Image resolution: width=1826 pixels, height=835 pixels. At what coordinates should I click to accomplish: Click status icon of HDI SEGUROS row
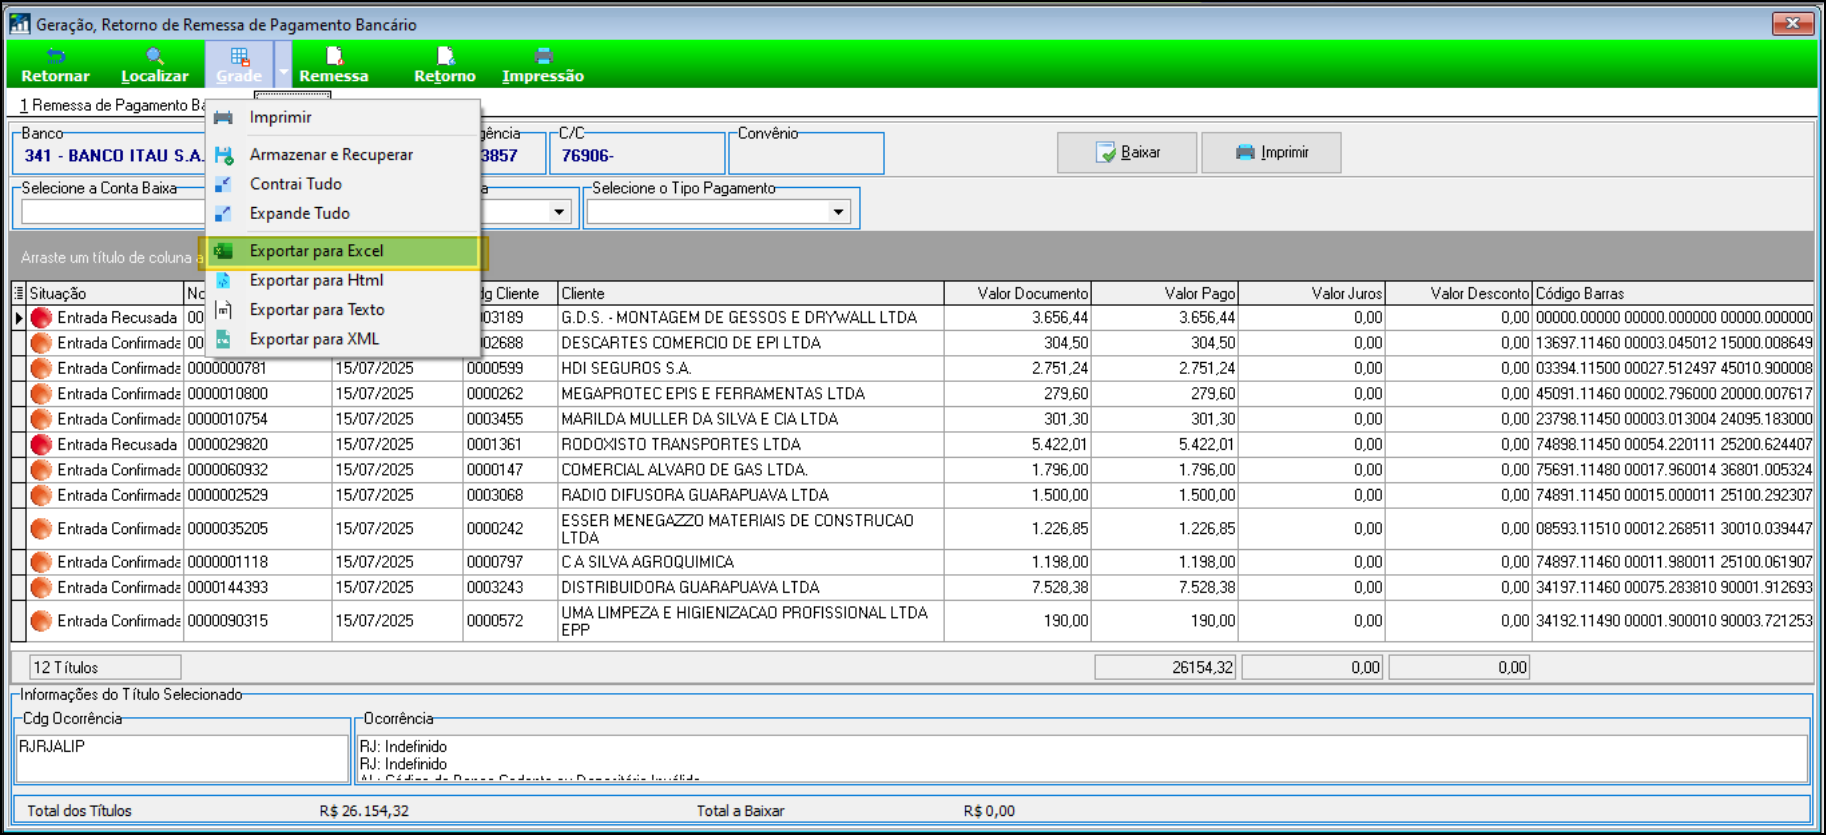point(41,368)
